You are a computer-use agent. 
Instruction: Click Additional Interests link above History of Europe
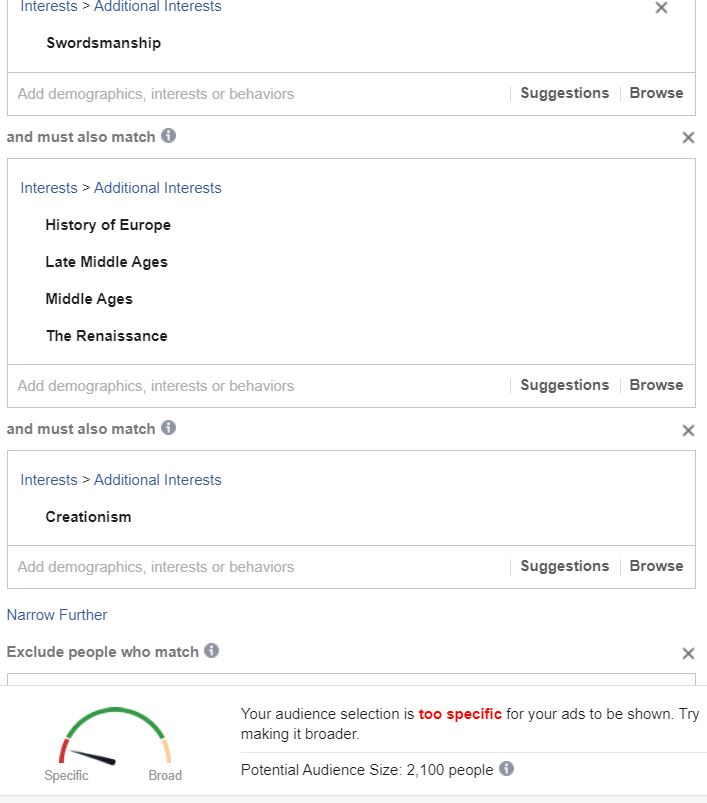click(x=158, y=188)
